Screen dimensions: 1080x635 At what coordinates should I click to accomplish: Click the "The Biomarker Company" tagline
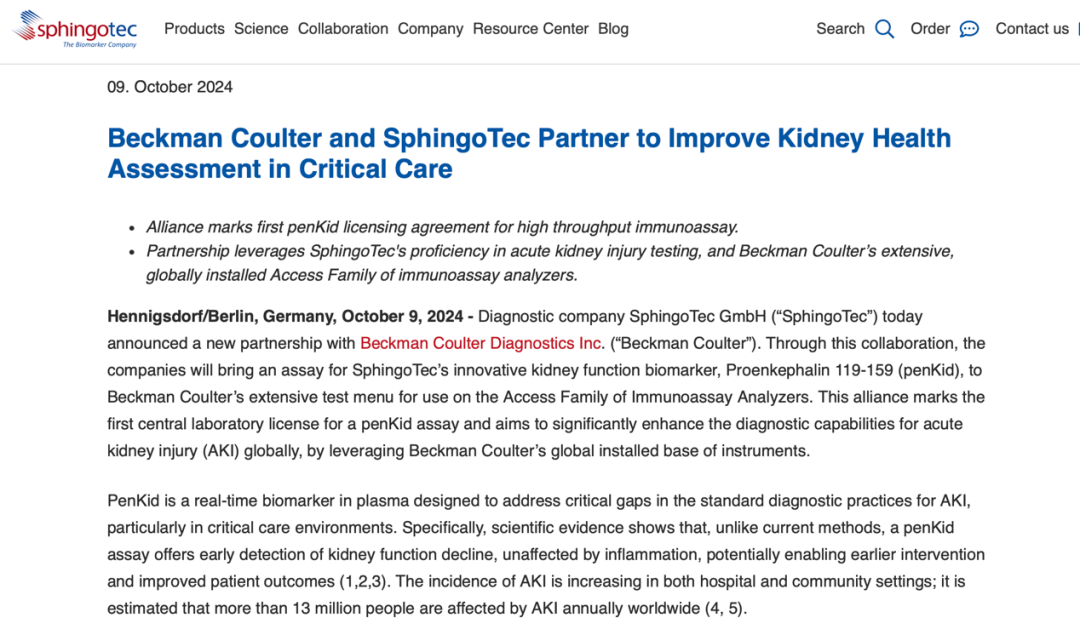[x=99, y=44]
